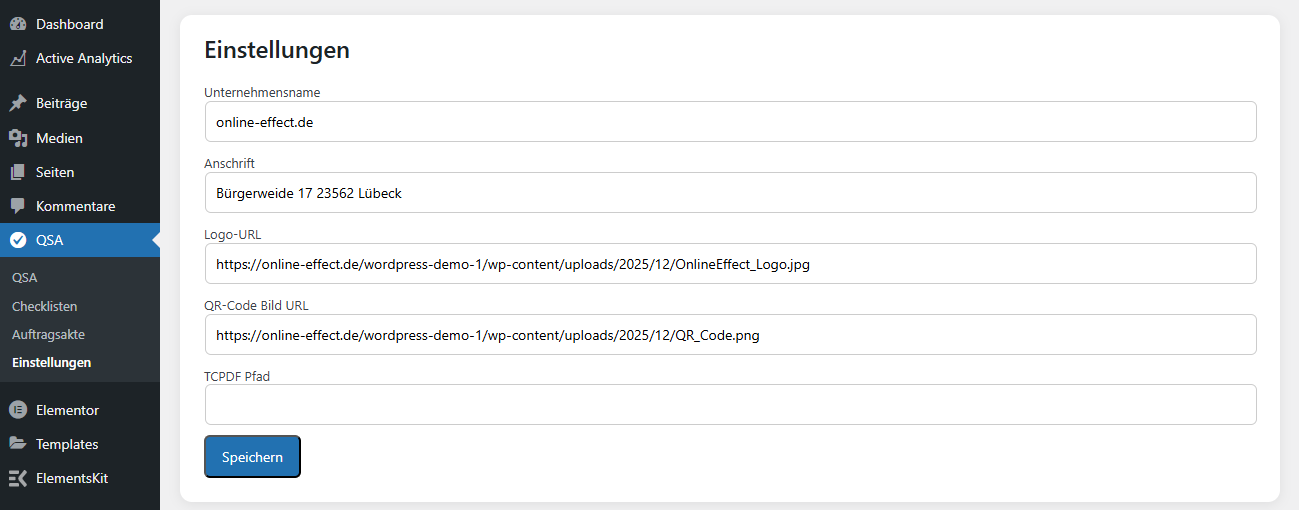This screenshot has width=1299, height=510.
Task: Open the Medien media icon
Action: [18, 138]
